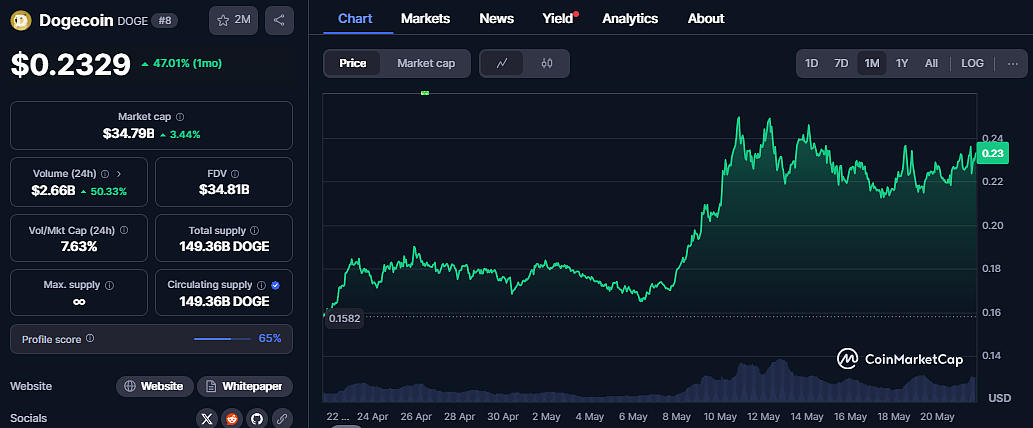Click the Total supply info icon
The image size is (1033, 428).
coord(254,230)
